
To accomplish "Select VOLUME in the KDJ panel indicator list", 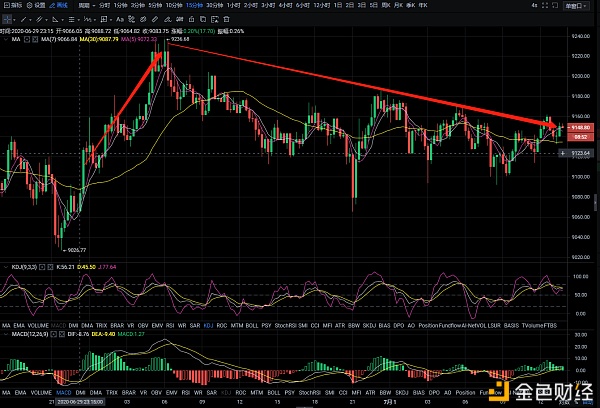I will click(38, 325).
